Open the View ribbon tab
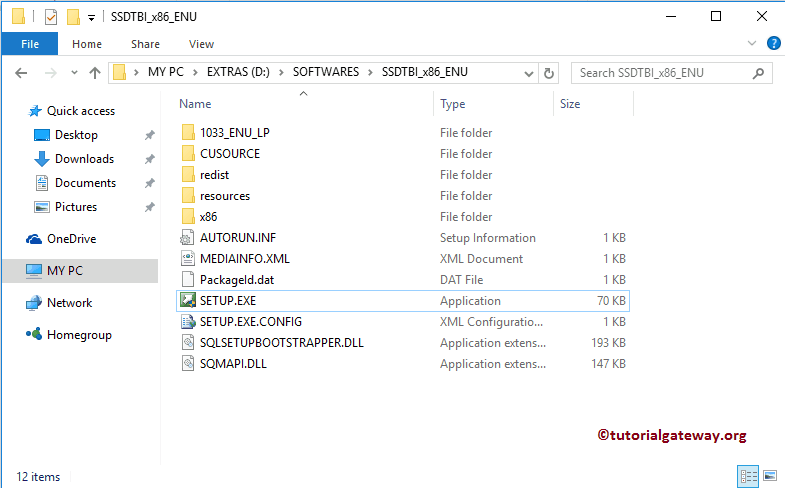The width and height of the screenshot is (785, 488). pyautogui.click(x=201, y=44)
